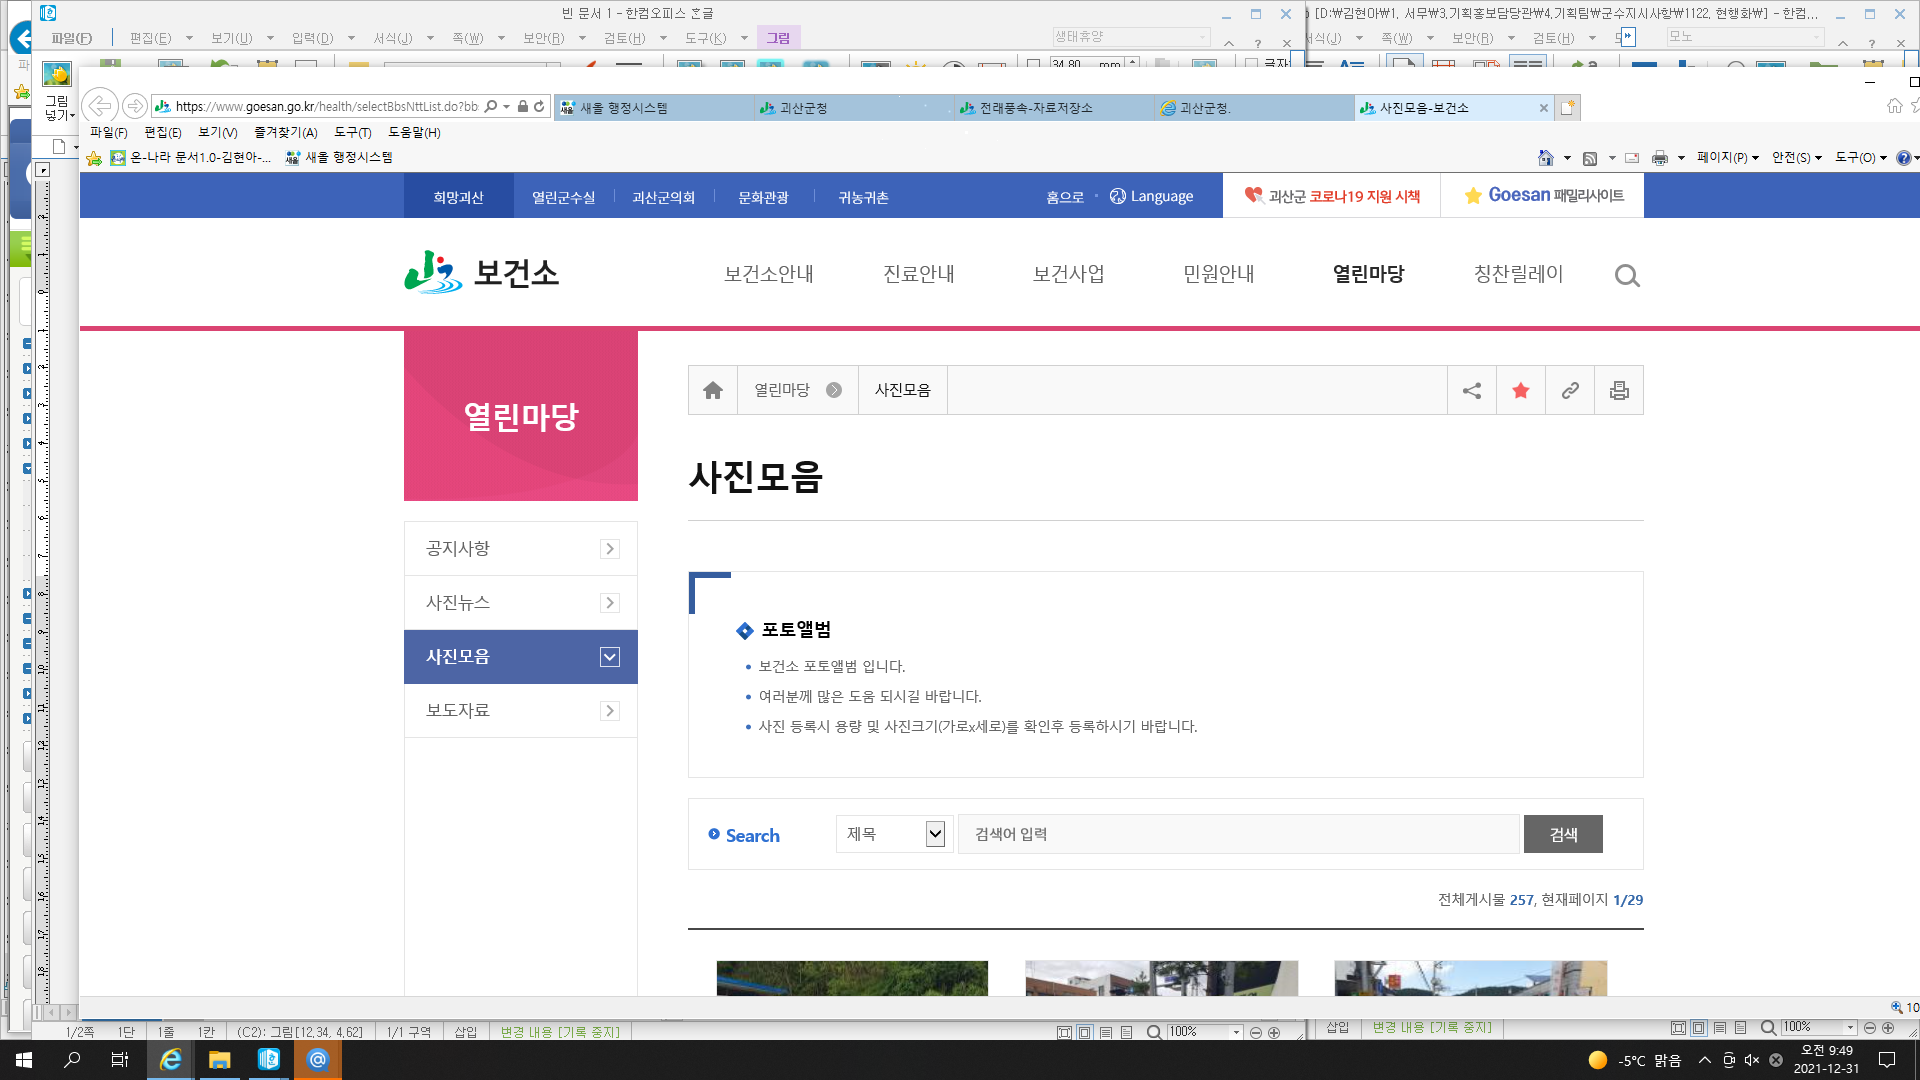
Task: Click the copy link chain icon
Action: click(1570, 391)
